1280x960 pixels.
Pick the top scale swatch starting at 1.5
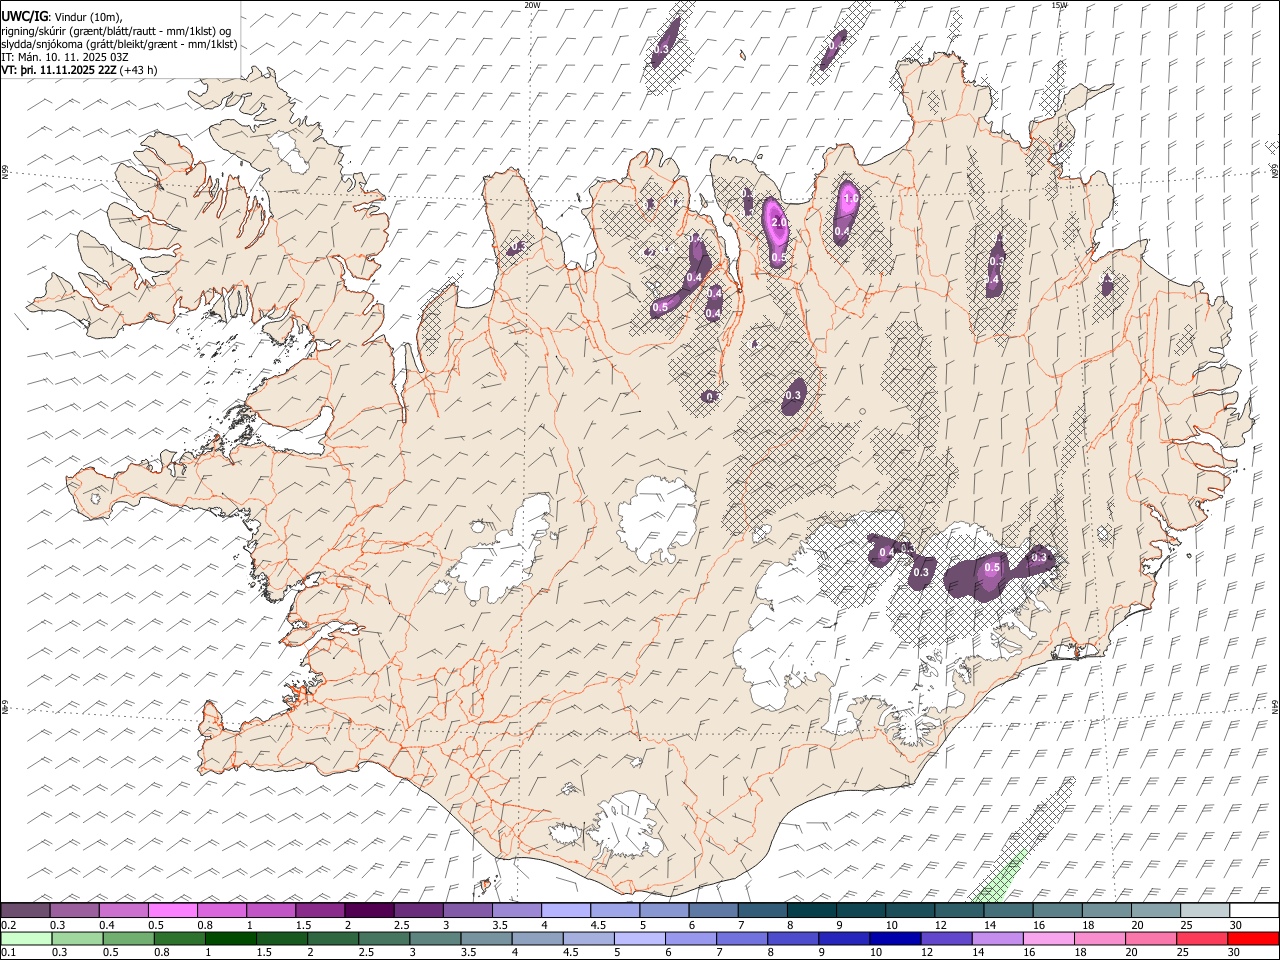[320, 911]
